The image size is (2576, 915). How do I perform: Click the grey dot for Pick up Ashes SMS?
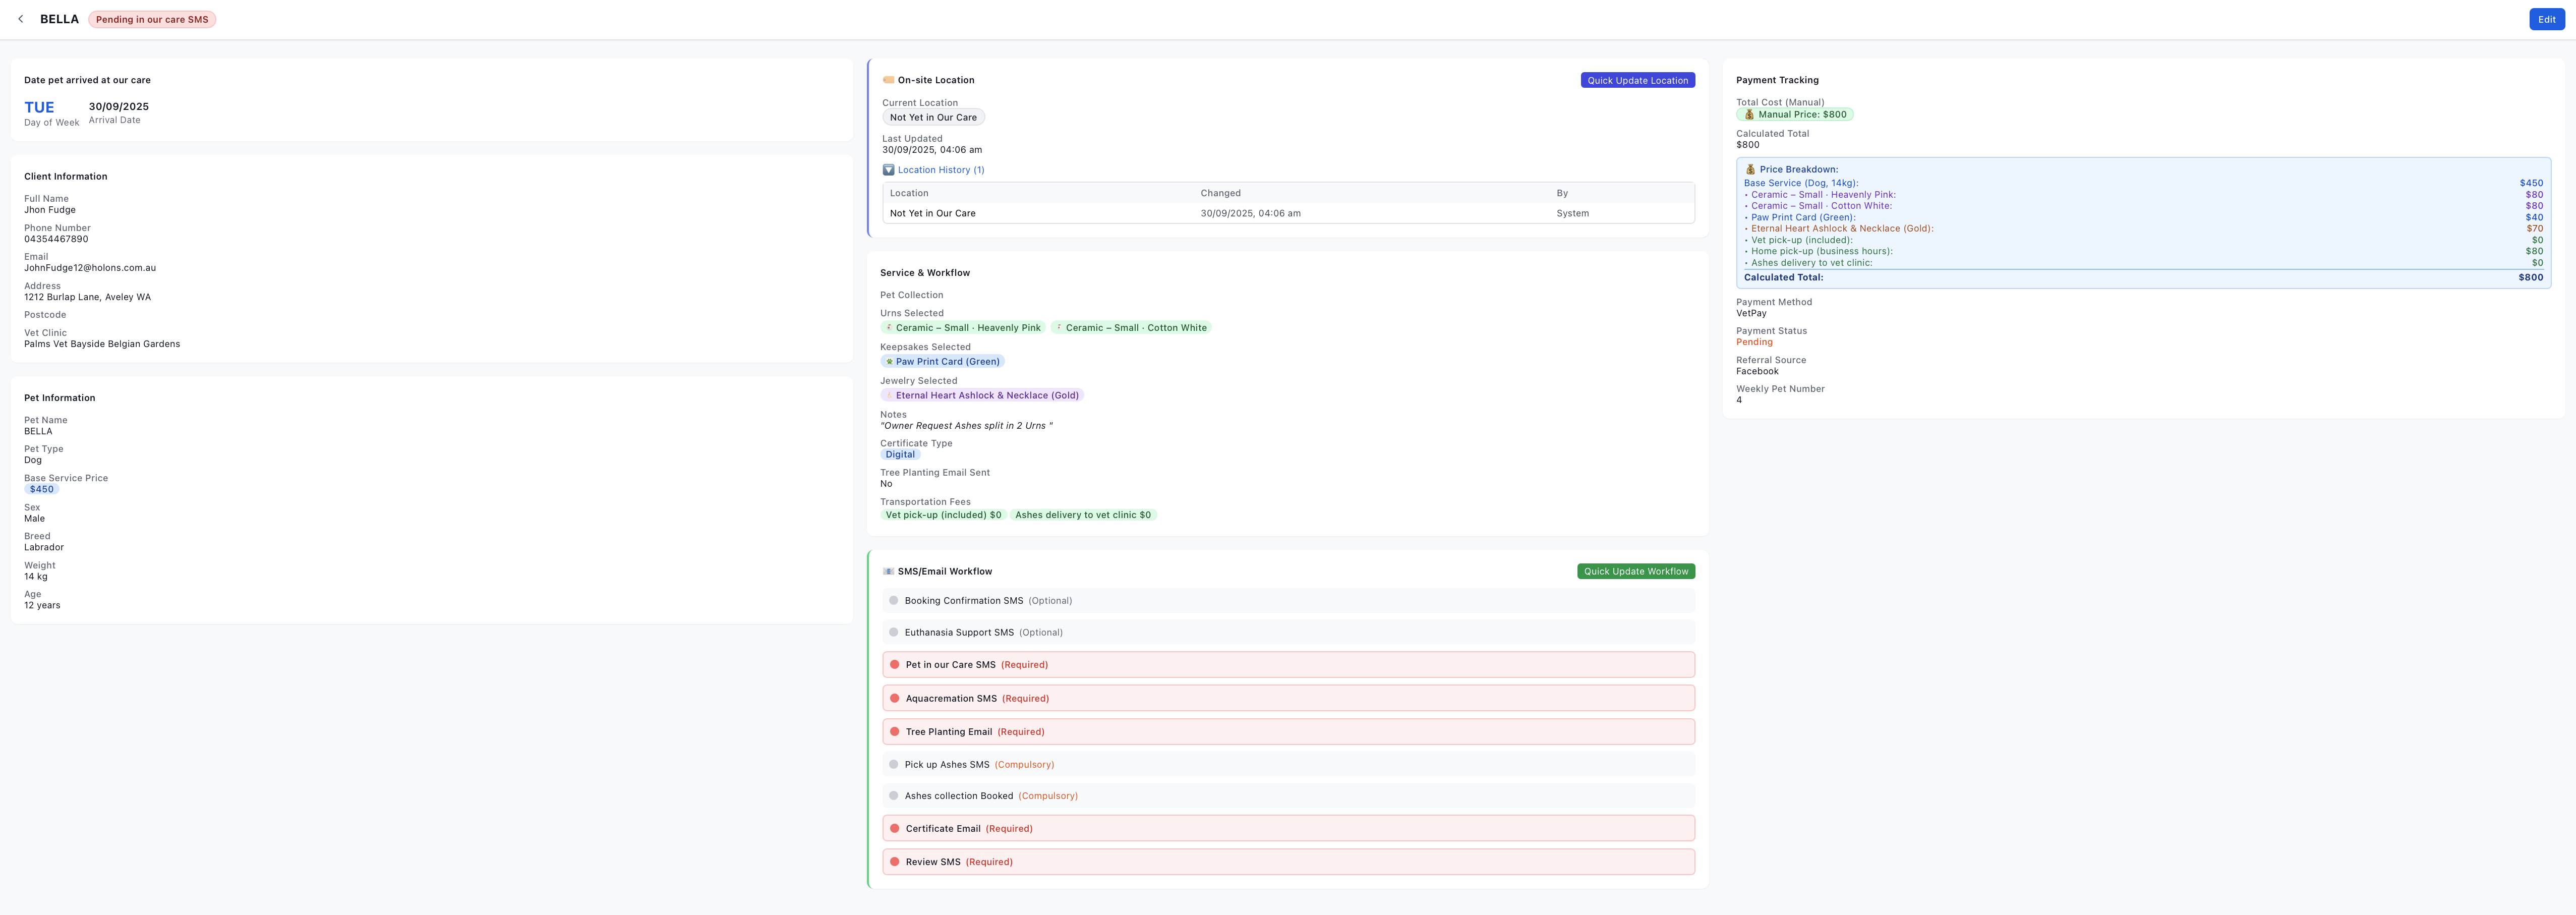893,765
